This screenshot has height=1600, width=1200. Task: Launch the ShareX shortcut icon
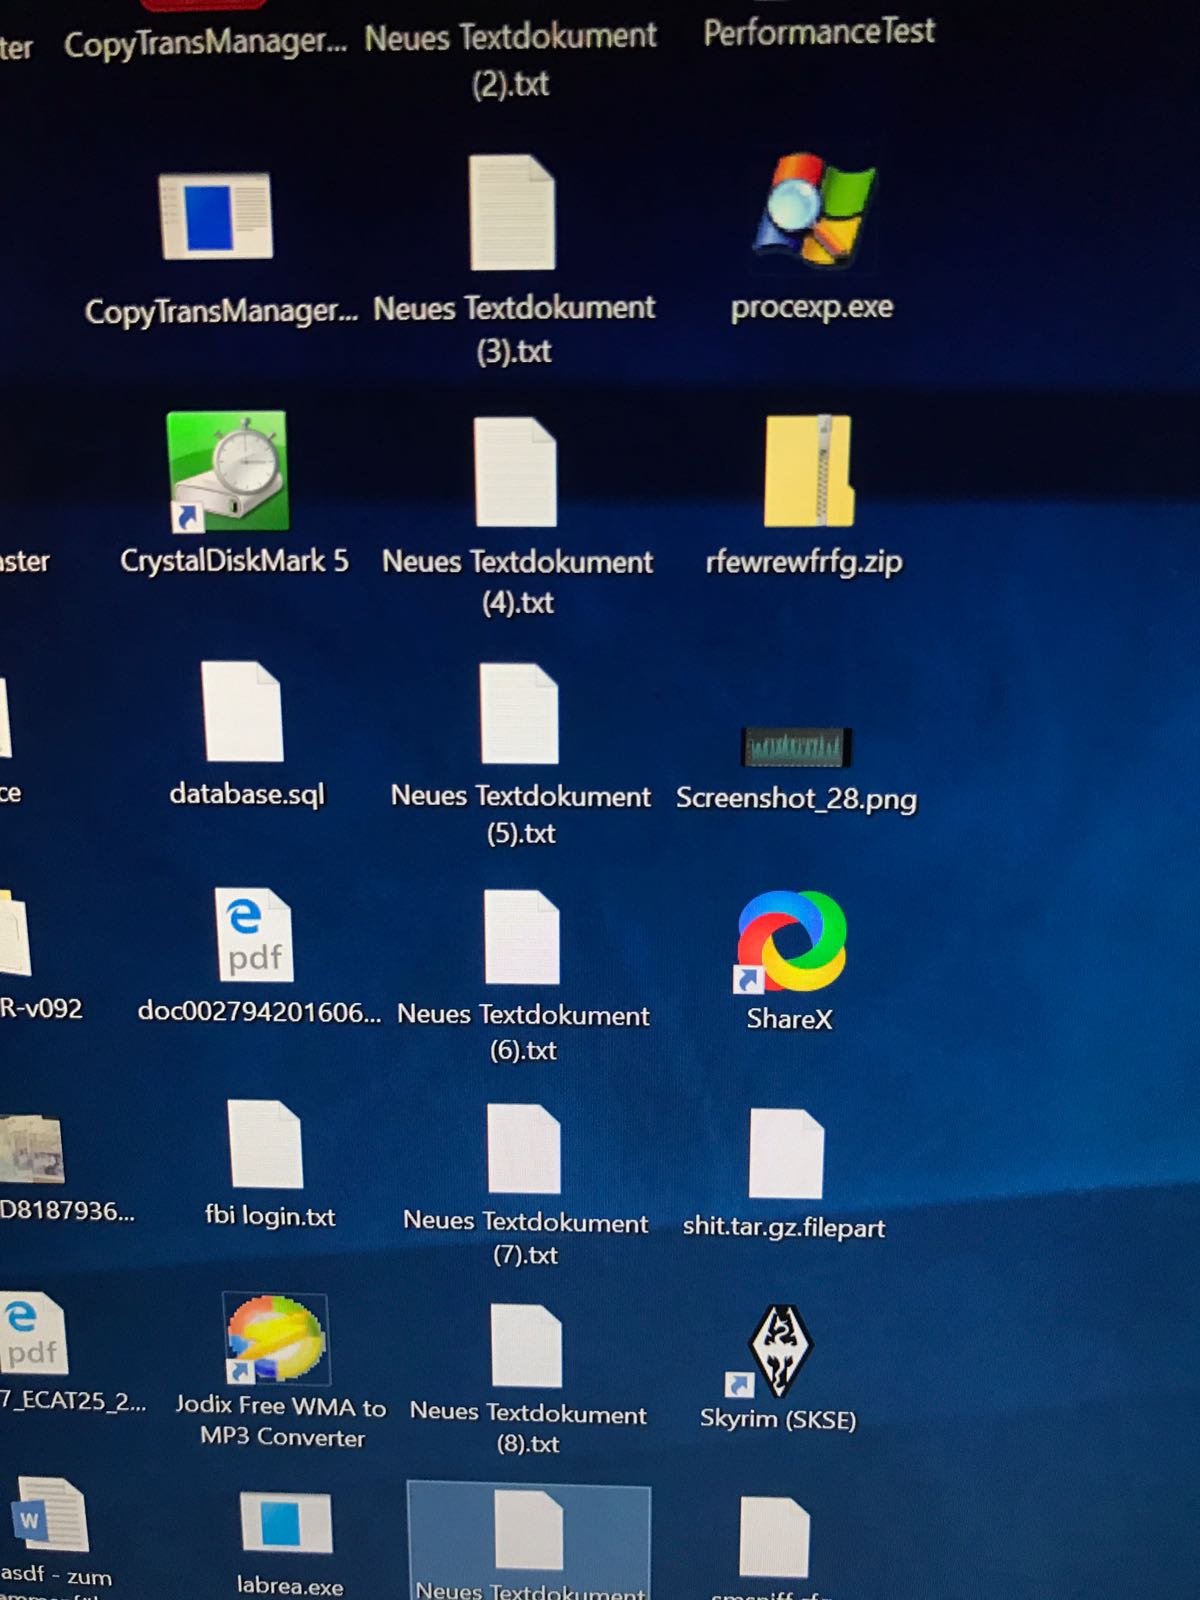[x=791, y=941]
